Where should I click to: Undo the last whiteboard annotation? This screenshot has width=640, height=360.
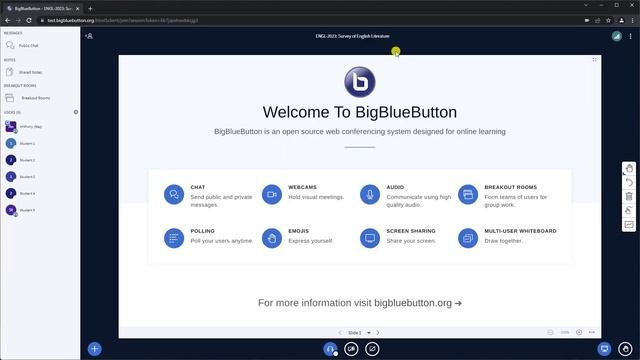point(629,182)
